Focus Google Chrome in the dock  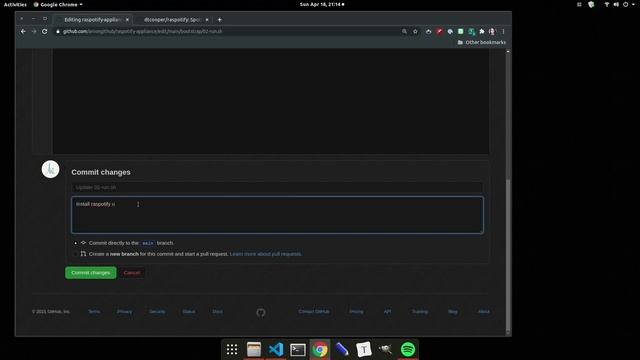click(320, 349)
